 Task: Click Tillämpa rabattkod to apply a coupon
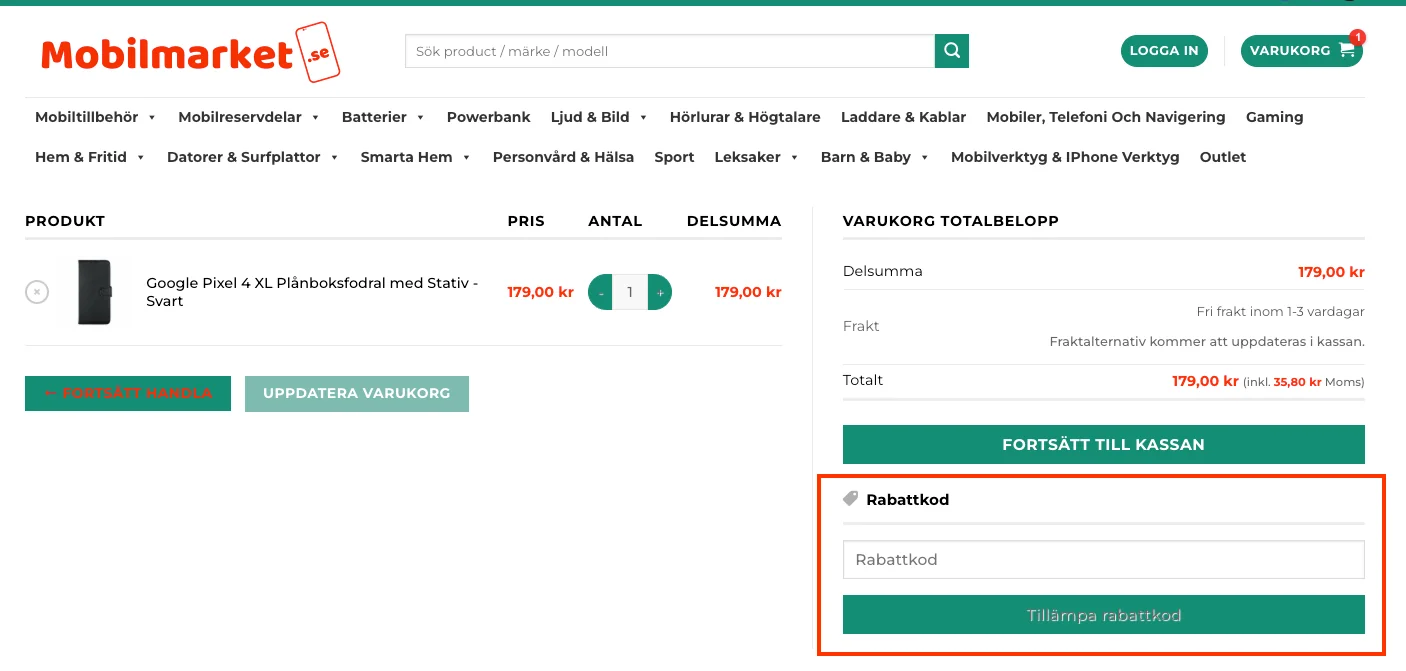tap(1103, 614)
